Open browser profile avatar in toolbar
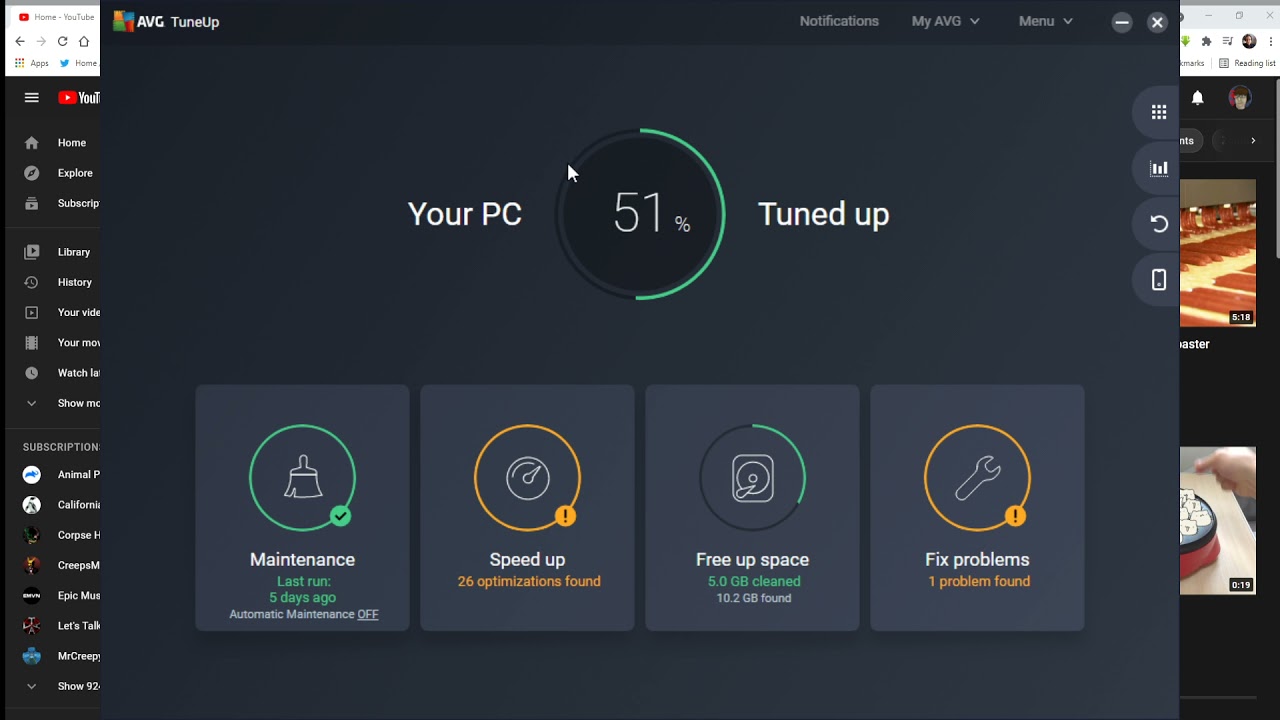Viewport: 1280px width, 720px height. (x=1249, y=41)
